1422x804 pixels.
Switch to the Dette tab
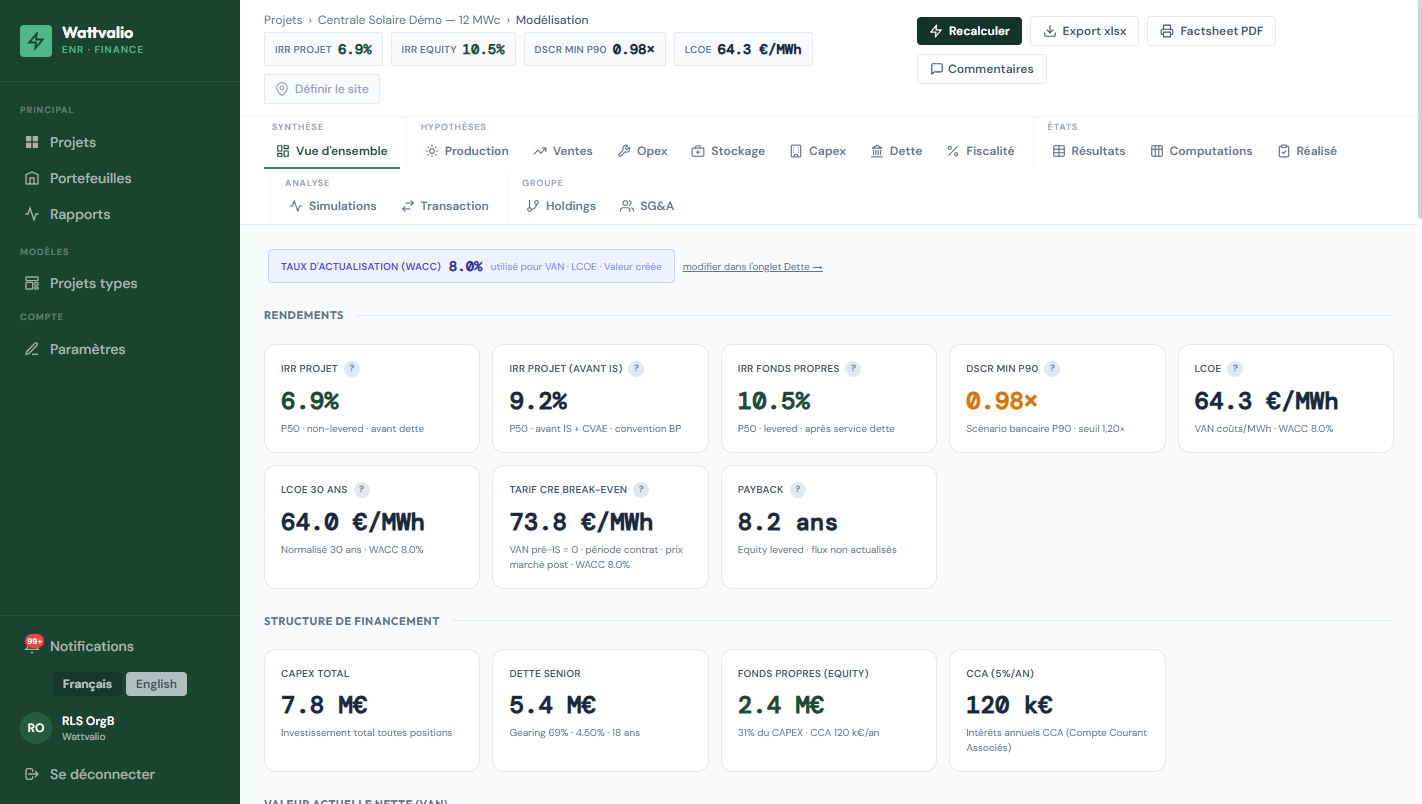point(896,151)
